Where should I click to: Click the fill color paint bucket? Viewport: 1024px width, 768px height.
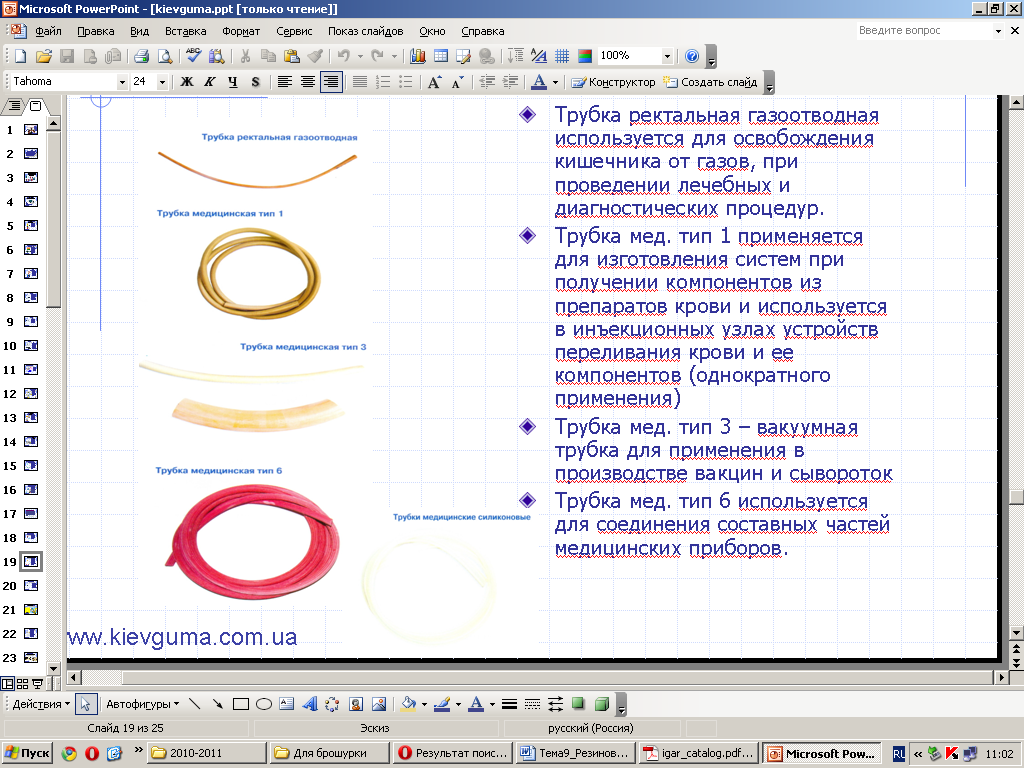(409, 704)
